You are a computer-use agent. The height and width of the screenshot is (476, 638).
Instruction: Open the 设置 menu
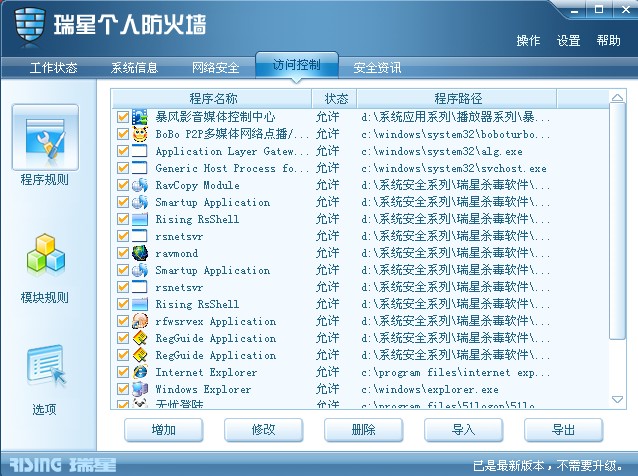pos(568,41)
